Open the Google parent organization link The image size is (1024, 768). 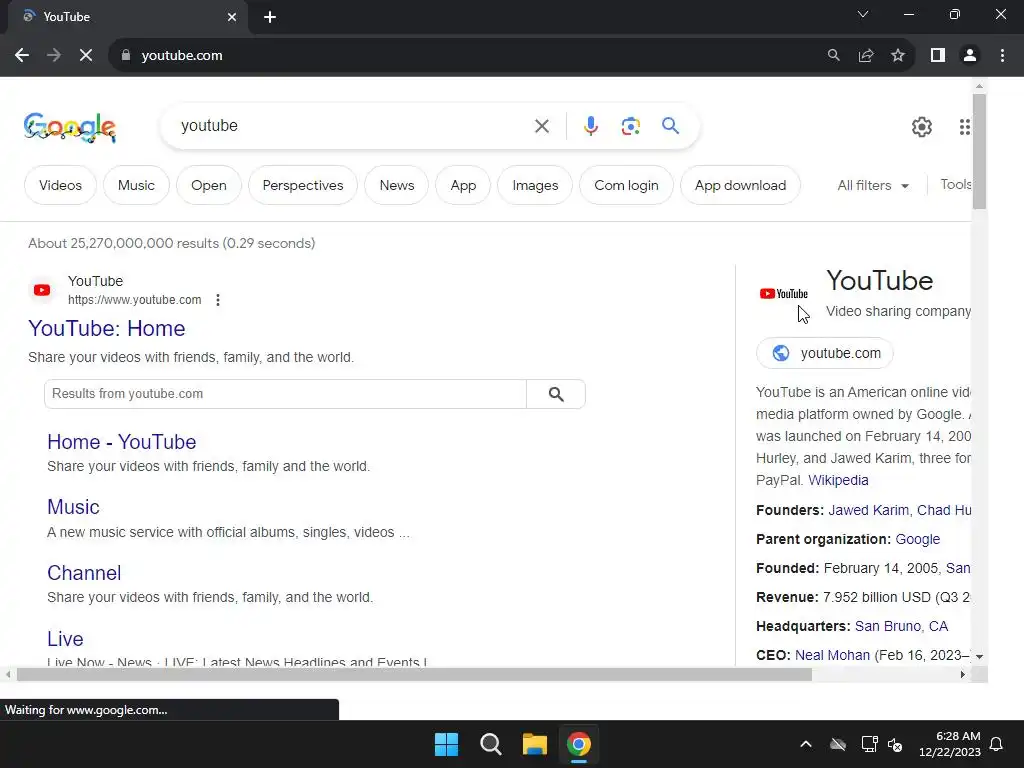918,539
